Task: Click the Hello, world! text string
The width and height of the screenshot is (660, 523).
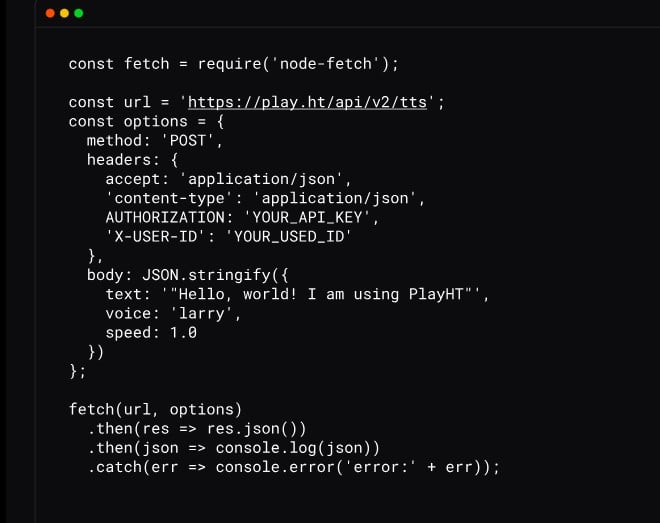Action: point(321,294)
